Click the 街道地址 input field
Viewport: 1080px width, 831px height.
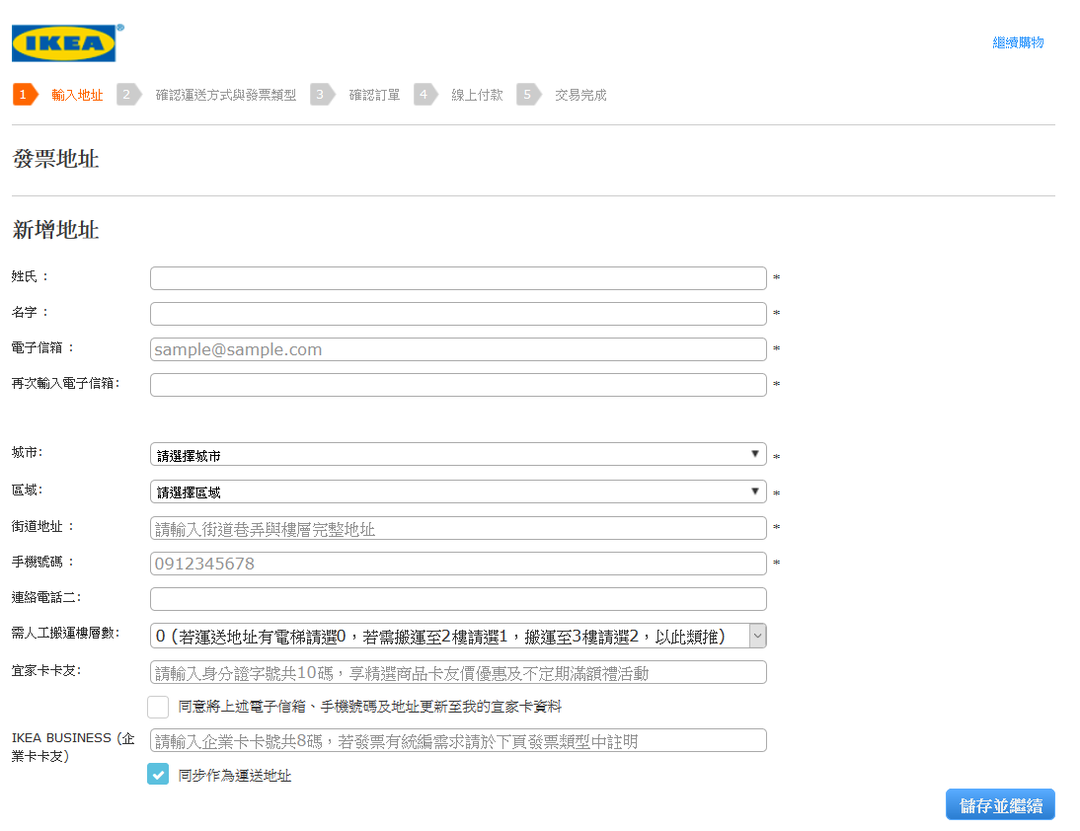(x=458, y=529)
